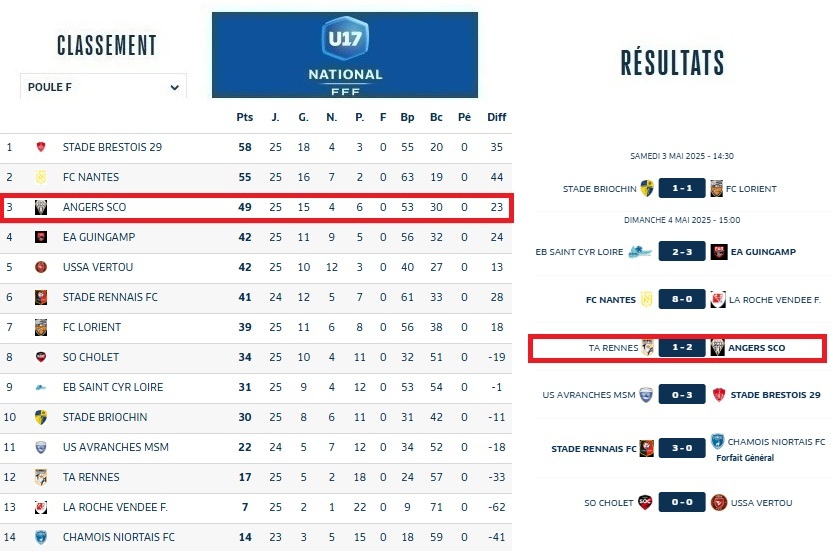Click the Classement heading

[x=107, y=46]
